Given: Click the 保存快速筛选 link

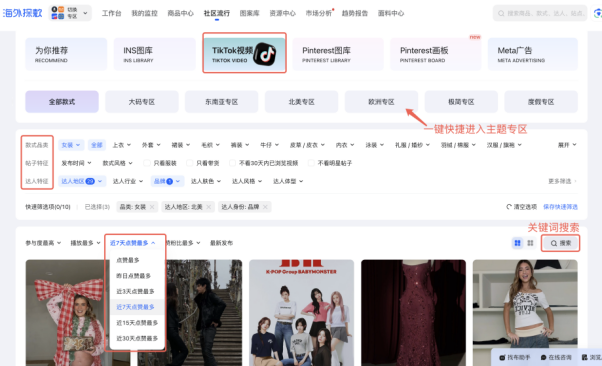Looking at the screenshot, I should coord(560,207).
